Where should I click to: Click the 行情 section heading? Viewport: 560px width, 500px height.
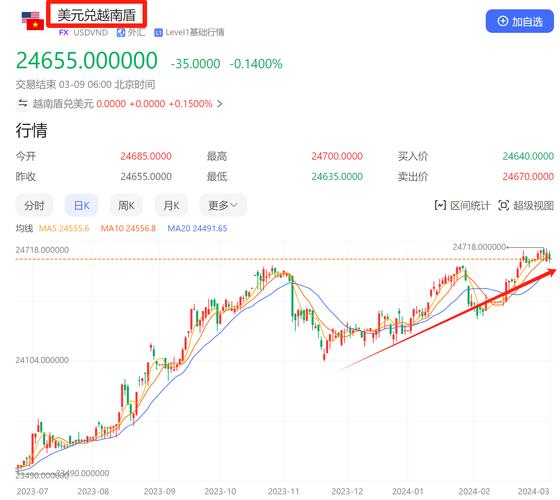tap(31, 130)
